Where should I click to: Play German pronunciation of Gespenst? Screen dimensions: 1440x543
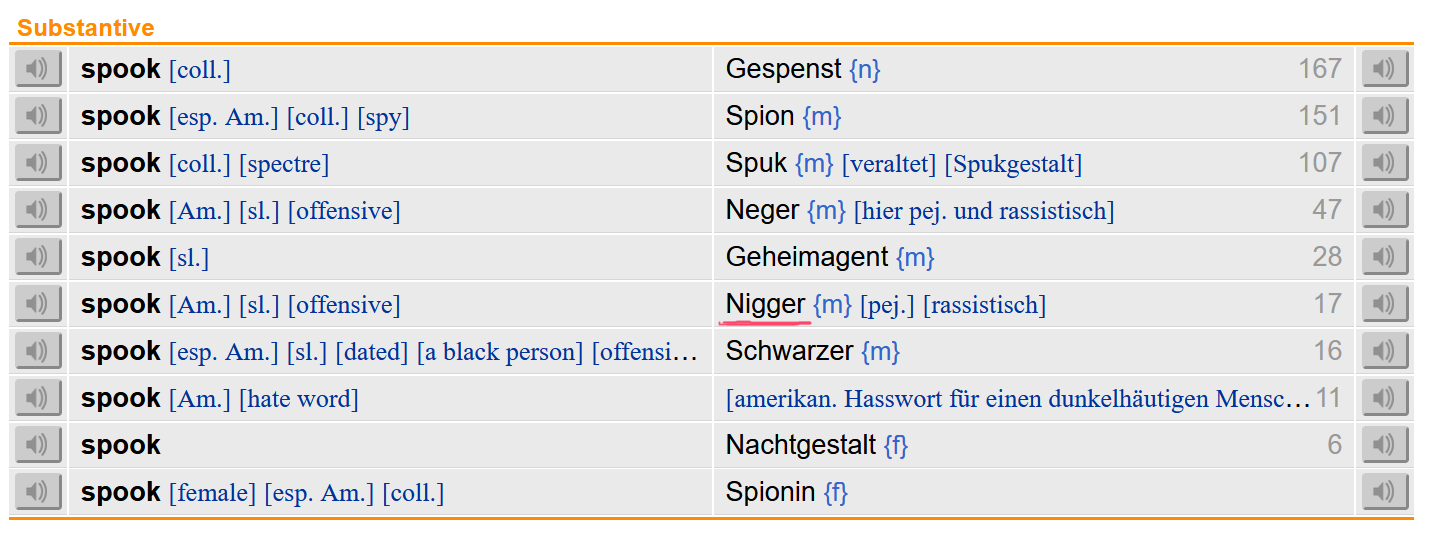tap(1385, 69)
